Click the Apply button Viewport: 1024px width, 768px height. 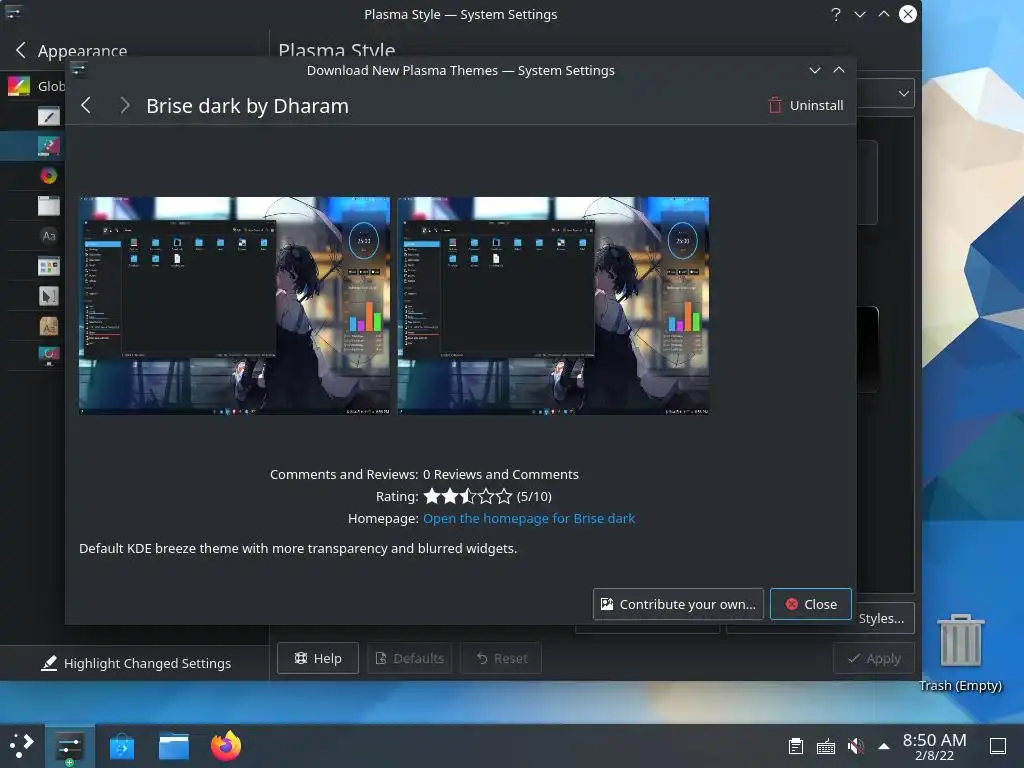tap(874, 658)
